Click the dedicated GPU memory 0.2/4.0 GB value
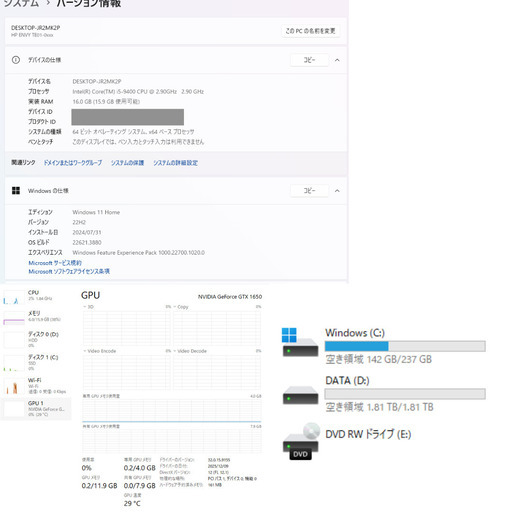 pyautogui.click(x=140, y=468)
